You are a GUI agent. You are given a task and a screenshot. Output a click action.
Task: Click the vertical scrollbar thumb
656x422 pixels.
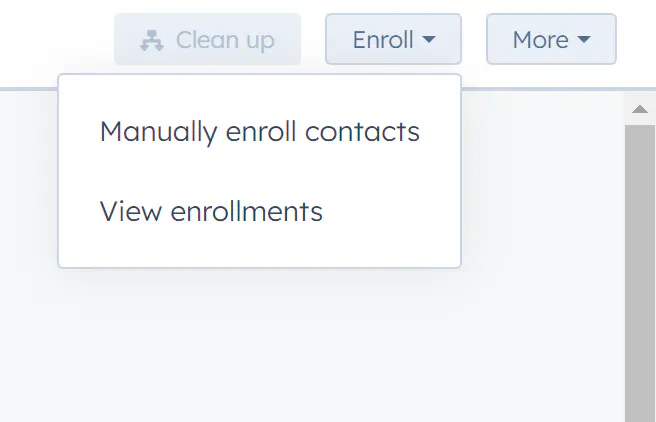tap(640, 274)
